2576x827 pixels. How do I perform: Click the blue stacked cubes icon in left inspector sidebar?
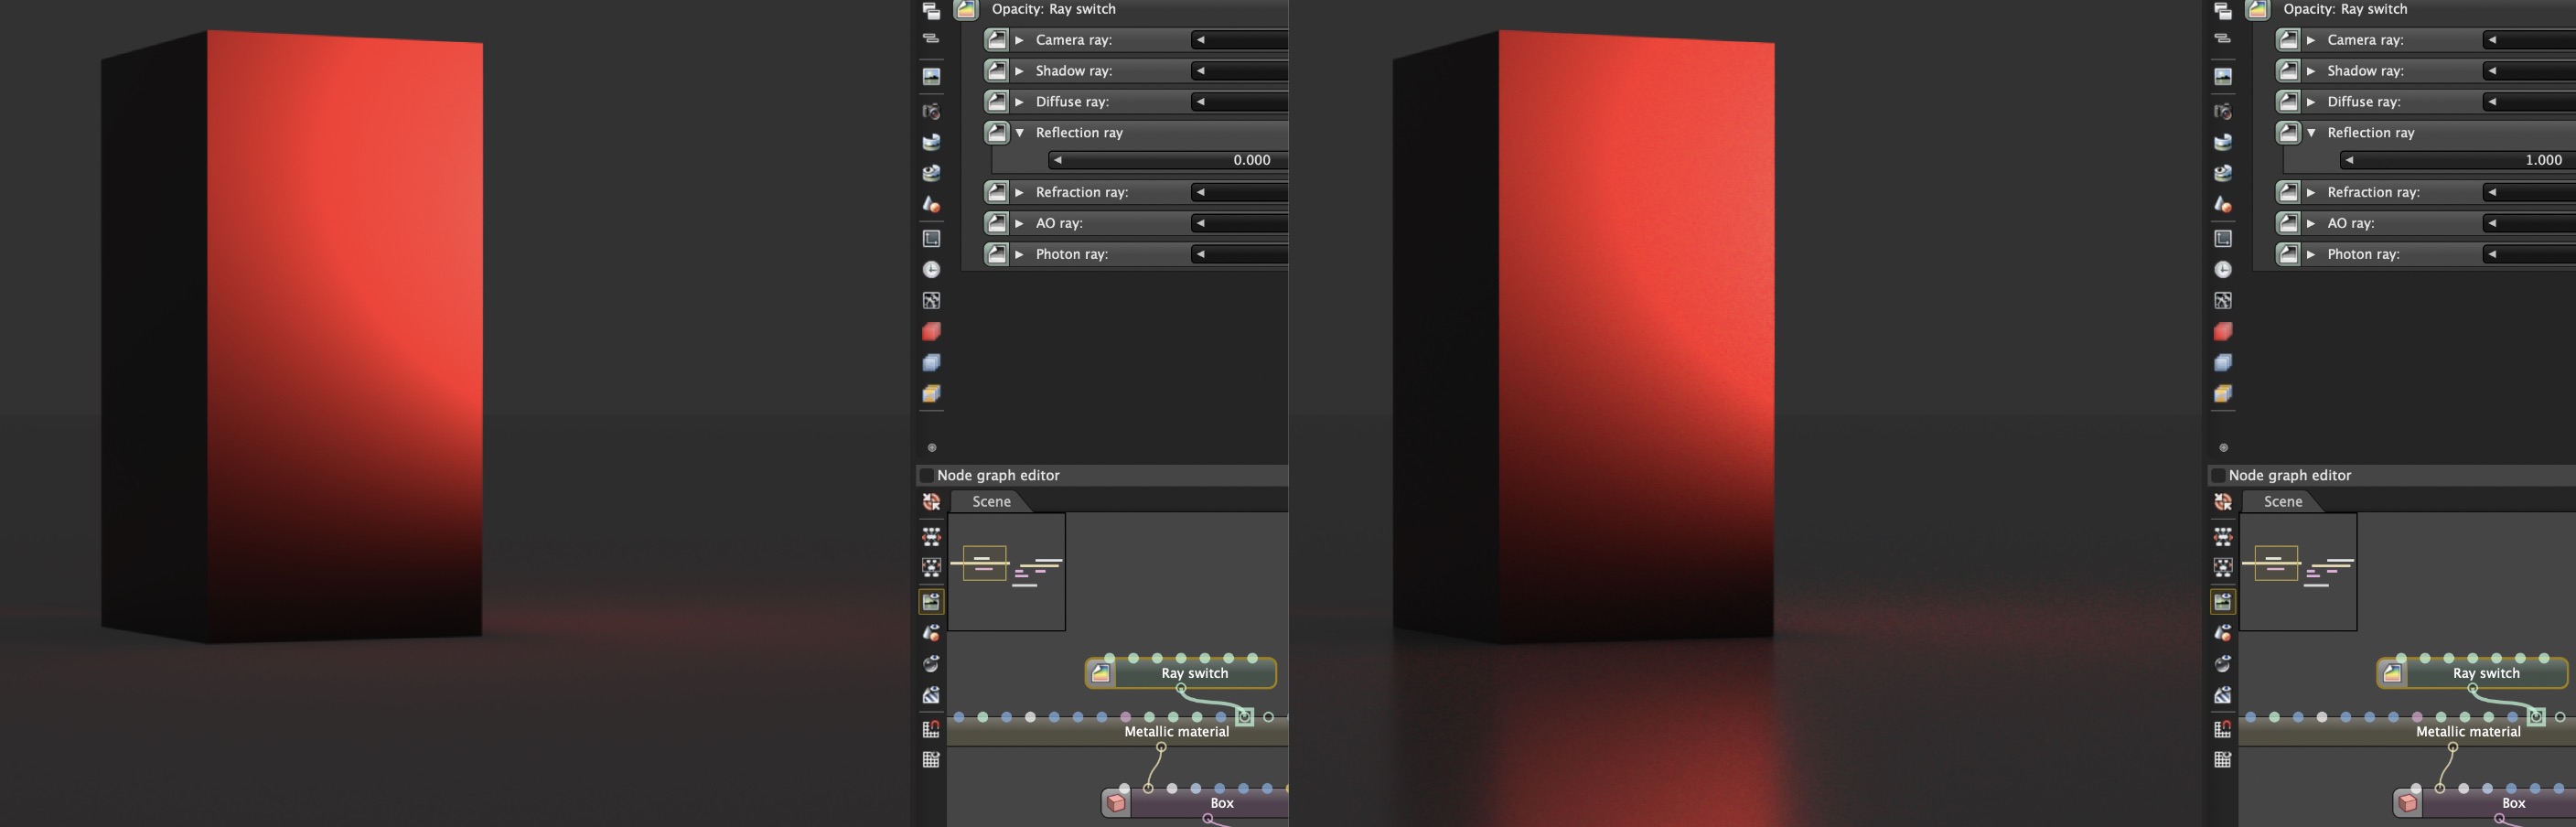pyautogui.click(x=931, y=363)
